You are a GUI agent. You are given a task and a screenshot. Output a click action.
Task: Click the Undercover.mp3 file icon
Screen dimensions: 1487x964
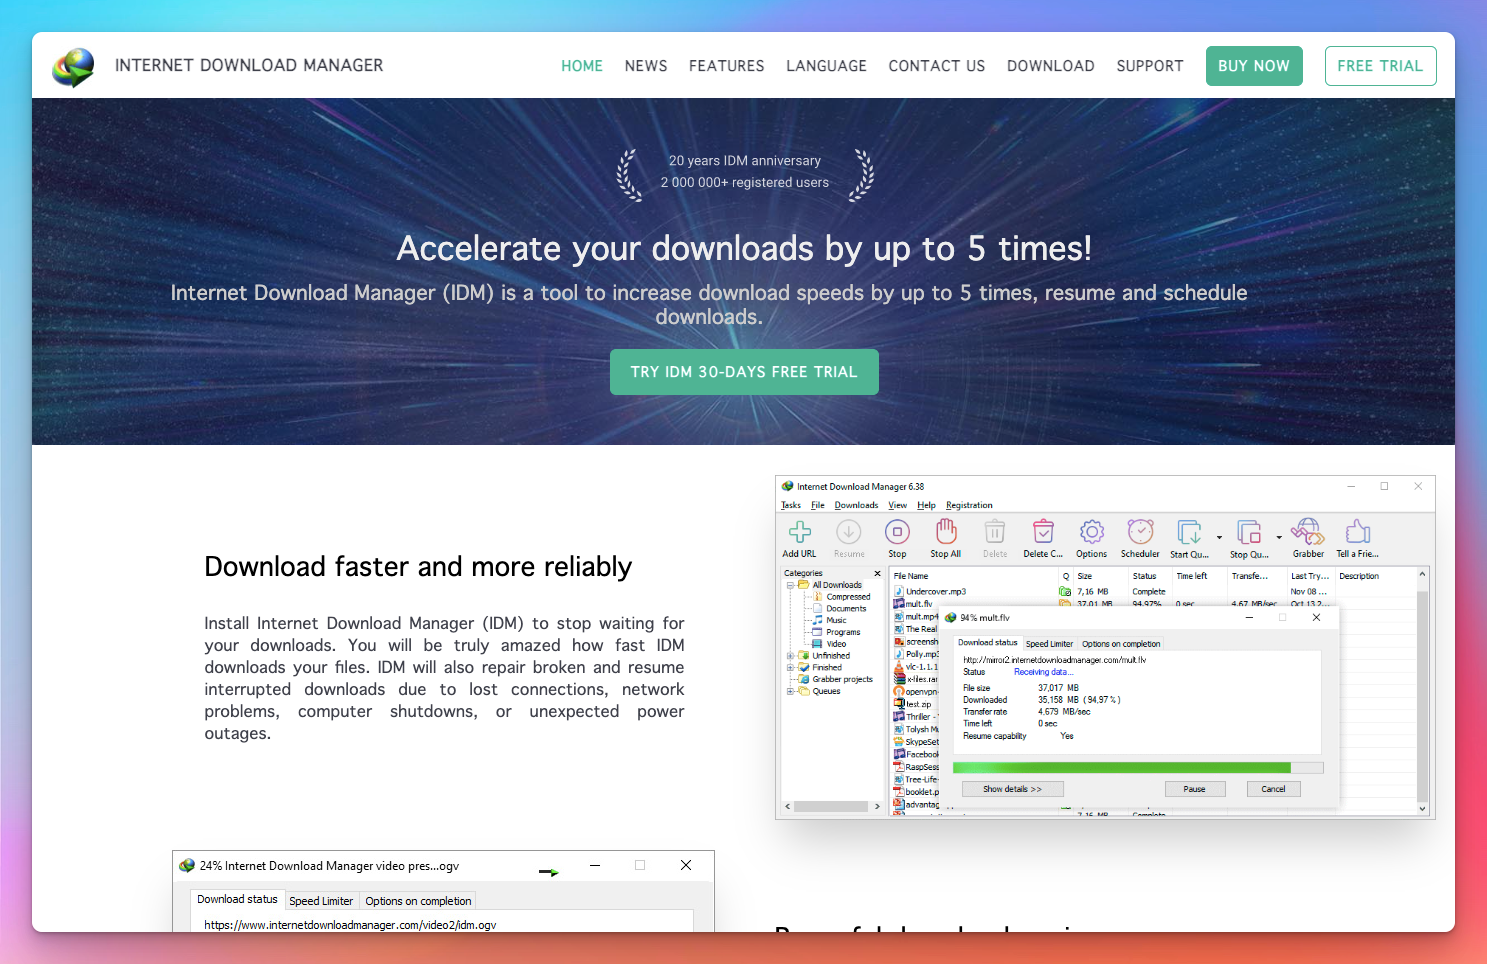899,592
